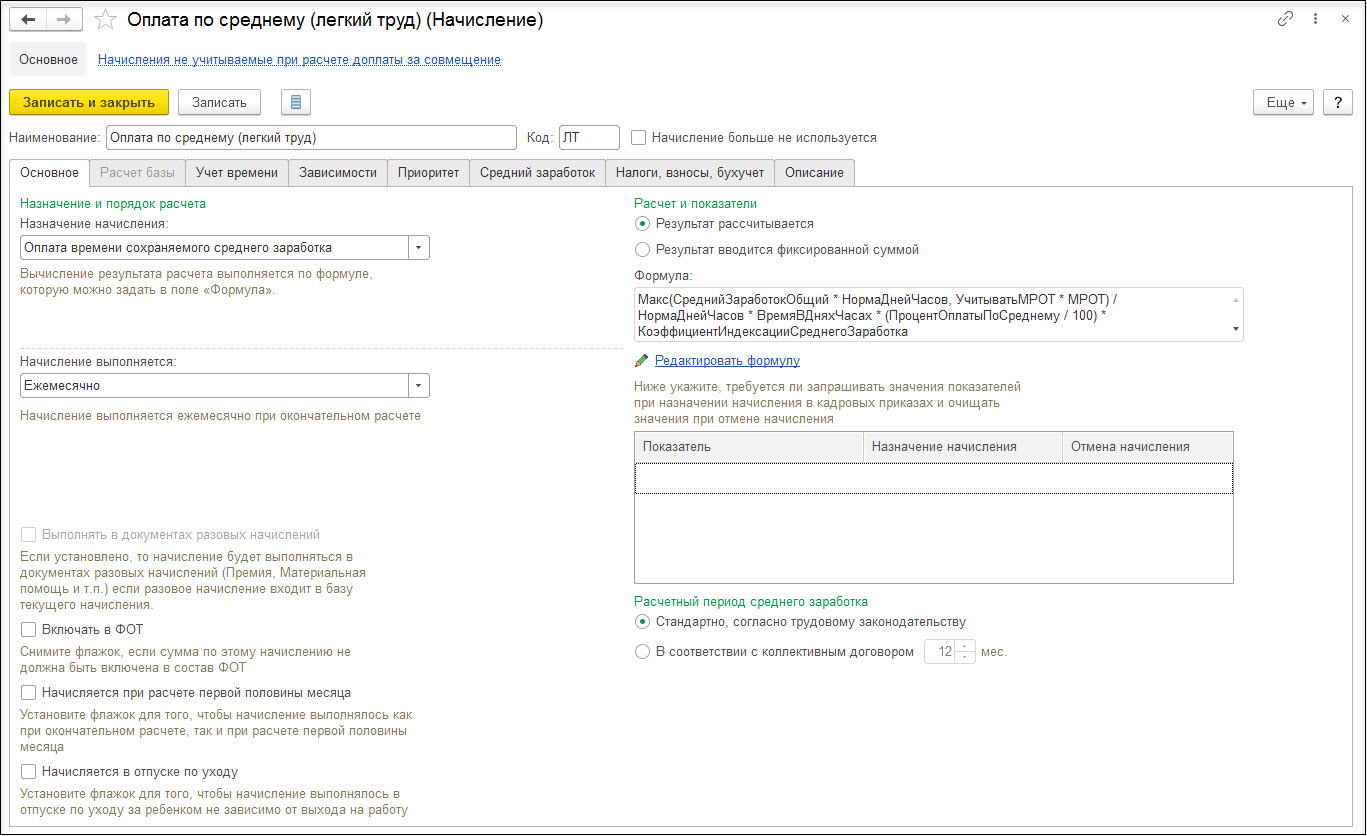The image size is (1367, 836).
Task: Enable Начисляется в отпуске по уходу checkbox
Action: (28, 772)
